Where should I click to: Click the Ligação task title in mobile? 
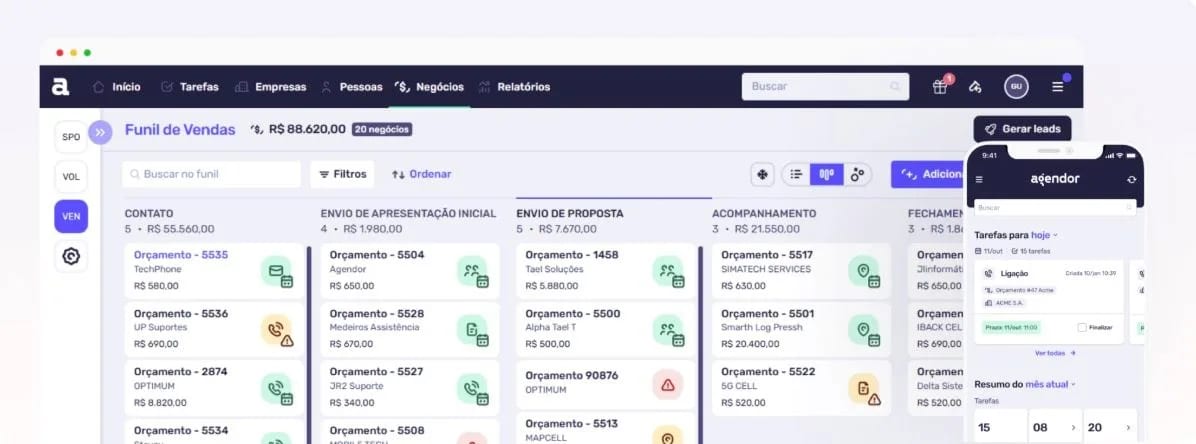click(1014, 273)
